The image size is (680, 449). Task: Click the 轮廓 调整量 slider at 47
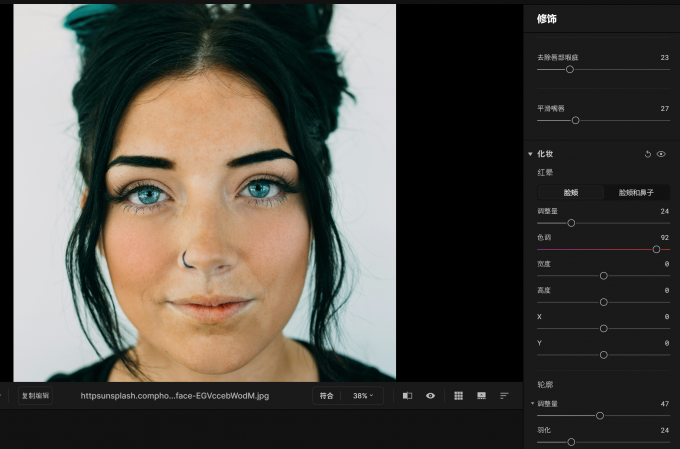click(600, 416)
